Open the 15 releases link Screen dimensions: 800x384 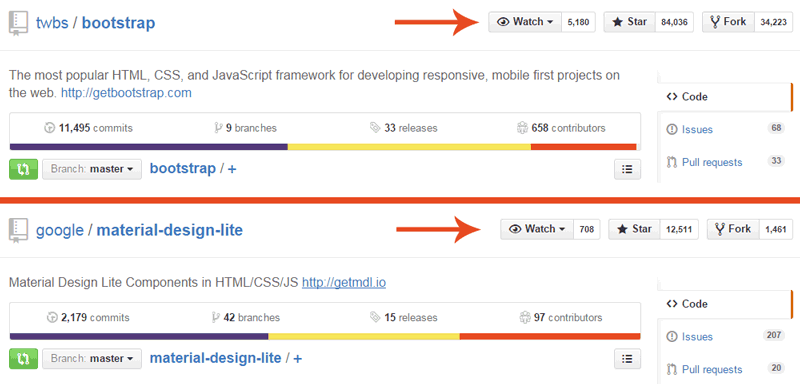tap(404, 318)
